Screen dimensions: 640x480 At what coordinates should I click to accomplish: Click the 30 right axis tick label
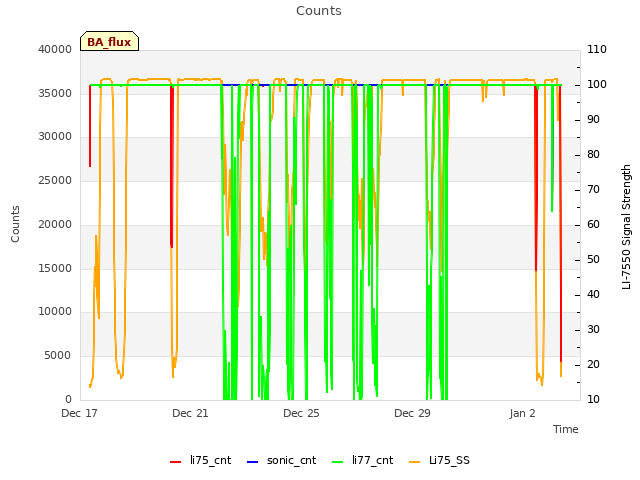(x=593, y=329)
